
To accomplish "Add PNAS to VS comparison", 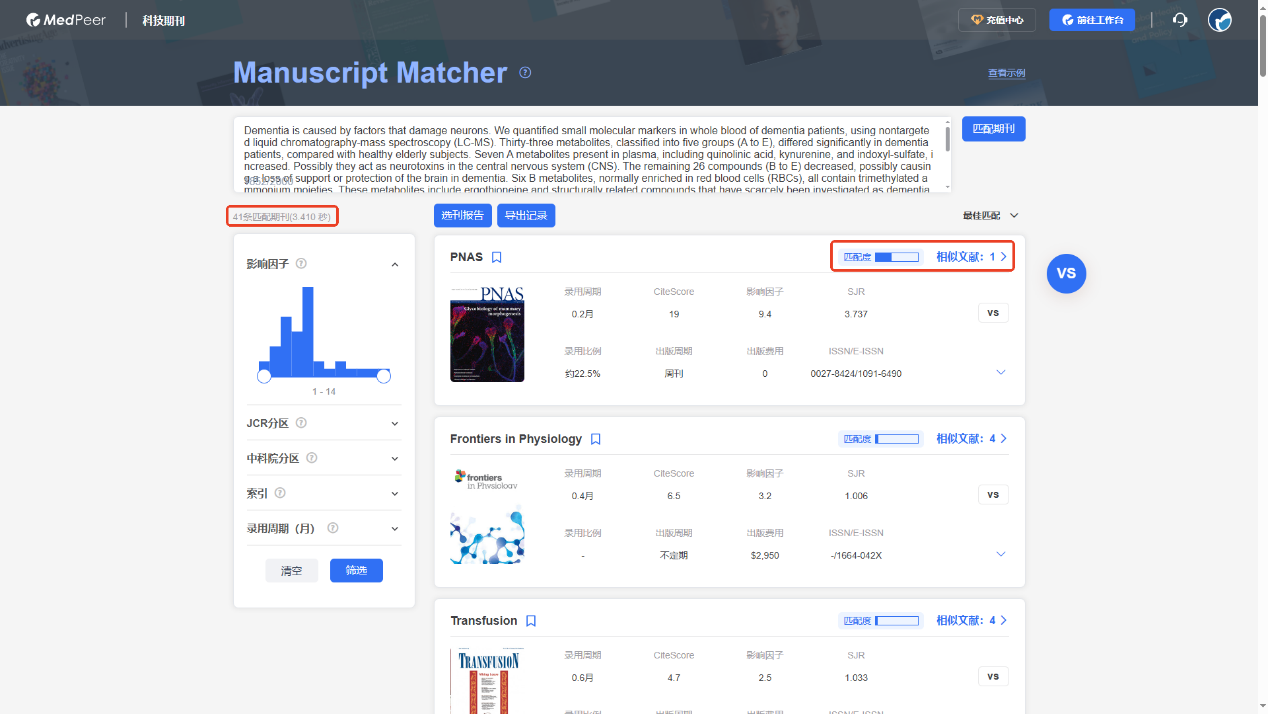I will 993,313.
